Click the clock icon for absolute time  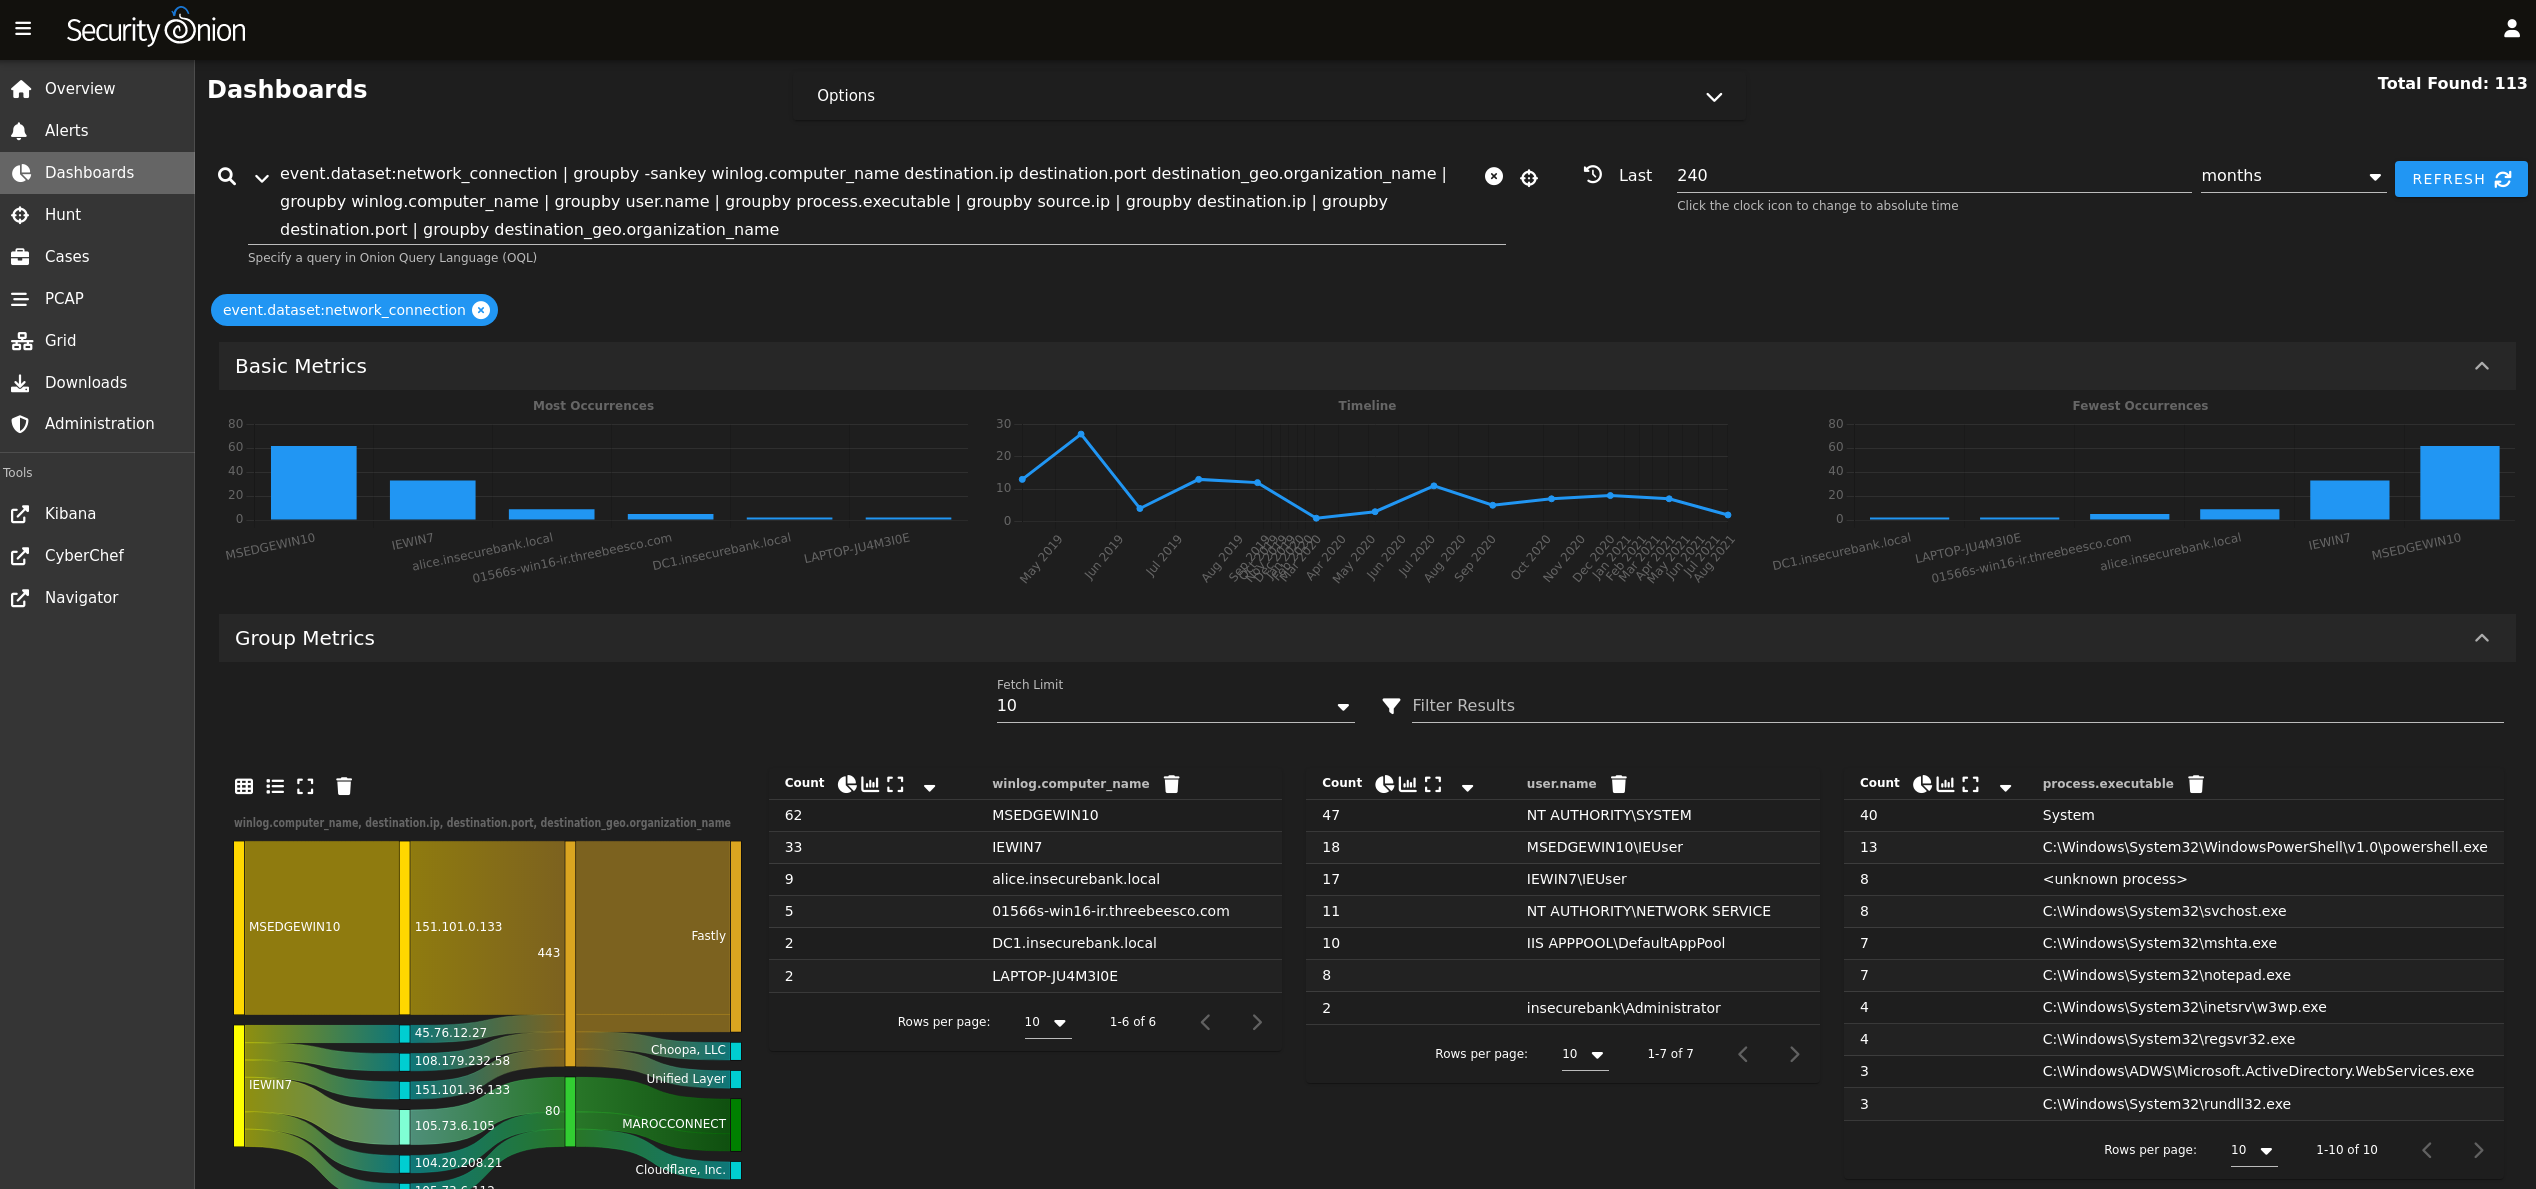(1593, 175)
